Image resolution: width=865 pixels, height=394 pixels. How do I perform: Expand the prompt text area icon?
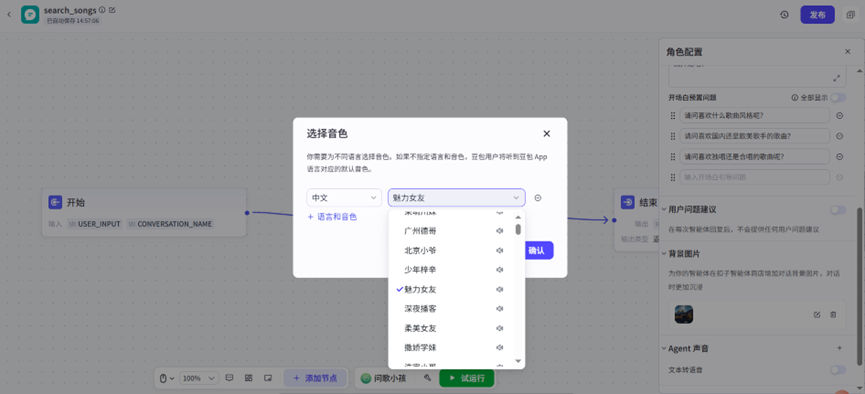tap(837, 78)
